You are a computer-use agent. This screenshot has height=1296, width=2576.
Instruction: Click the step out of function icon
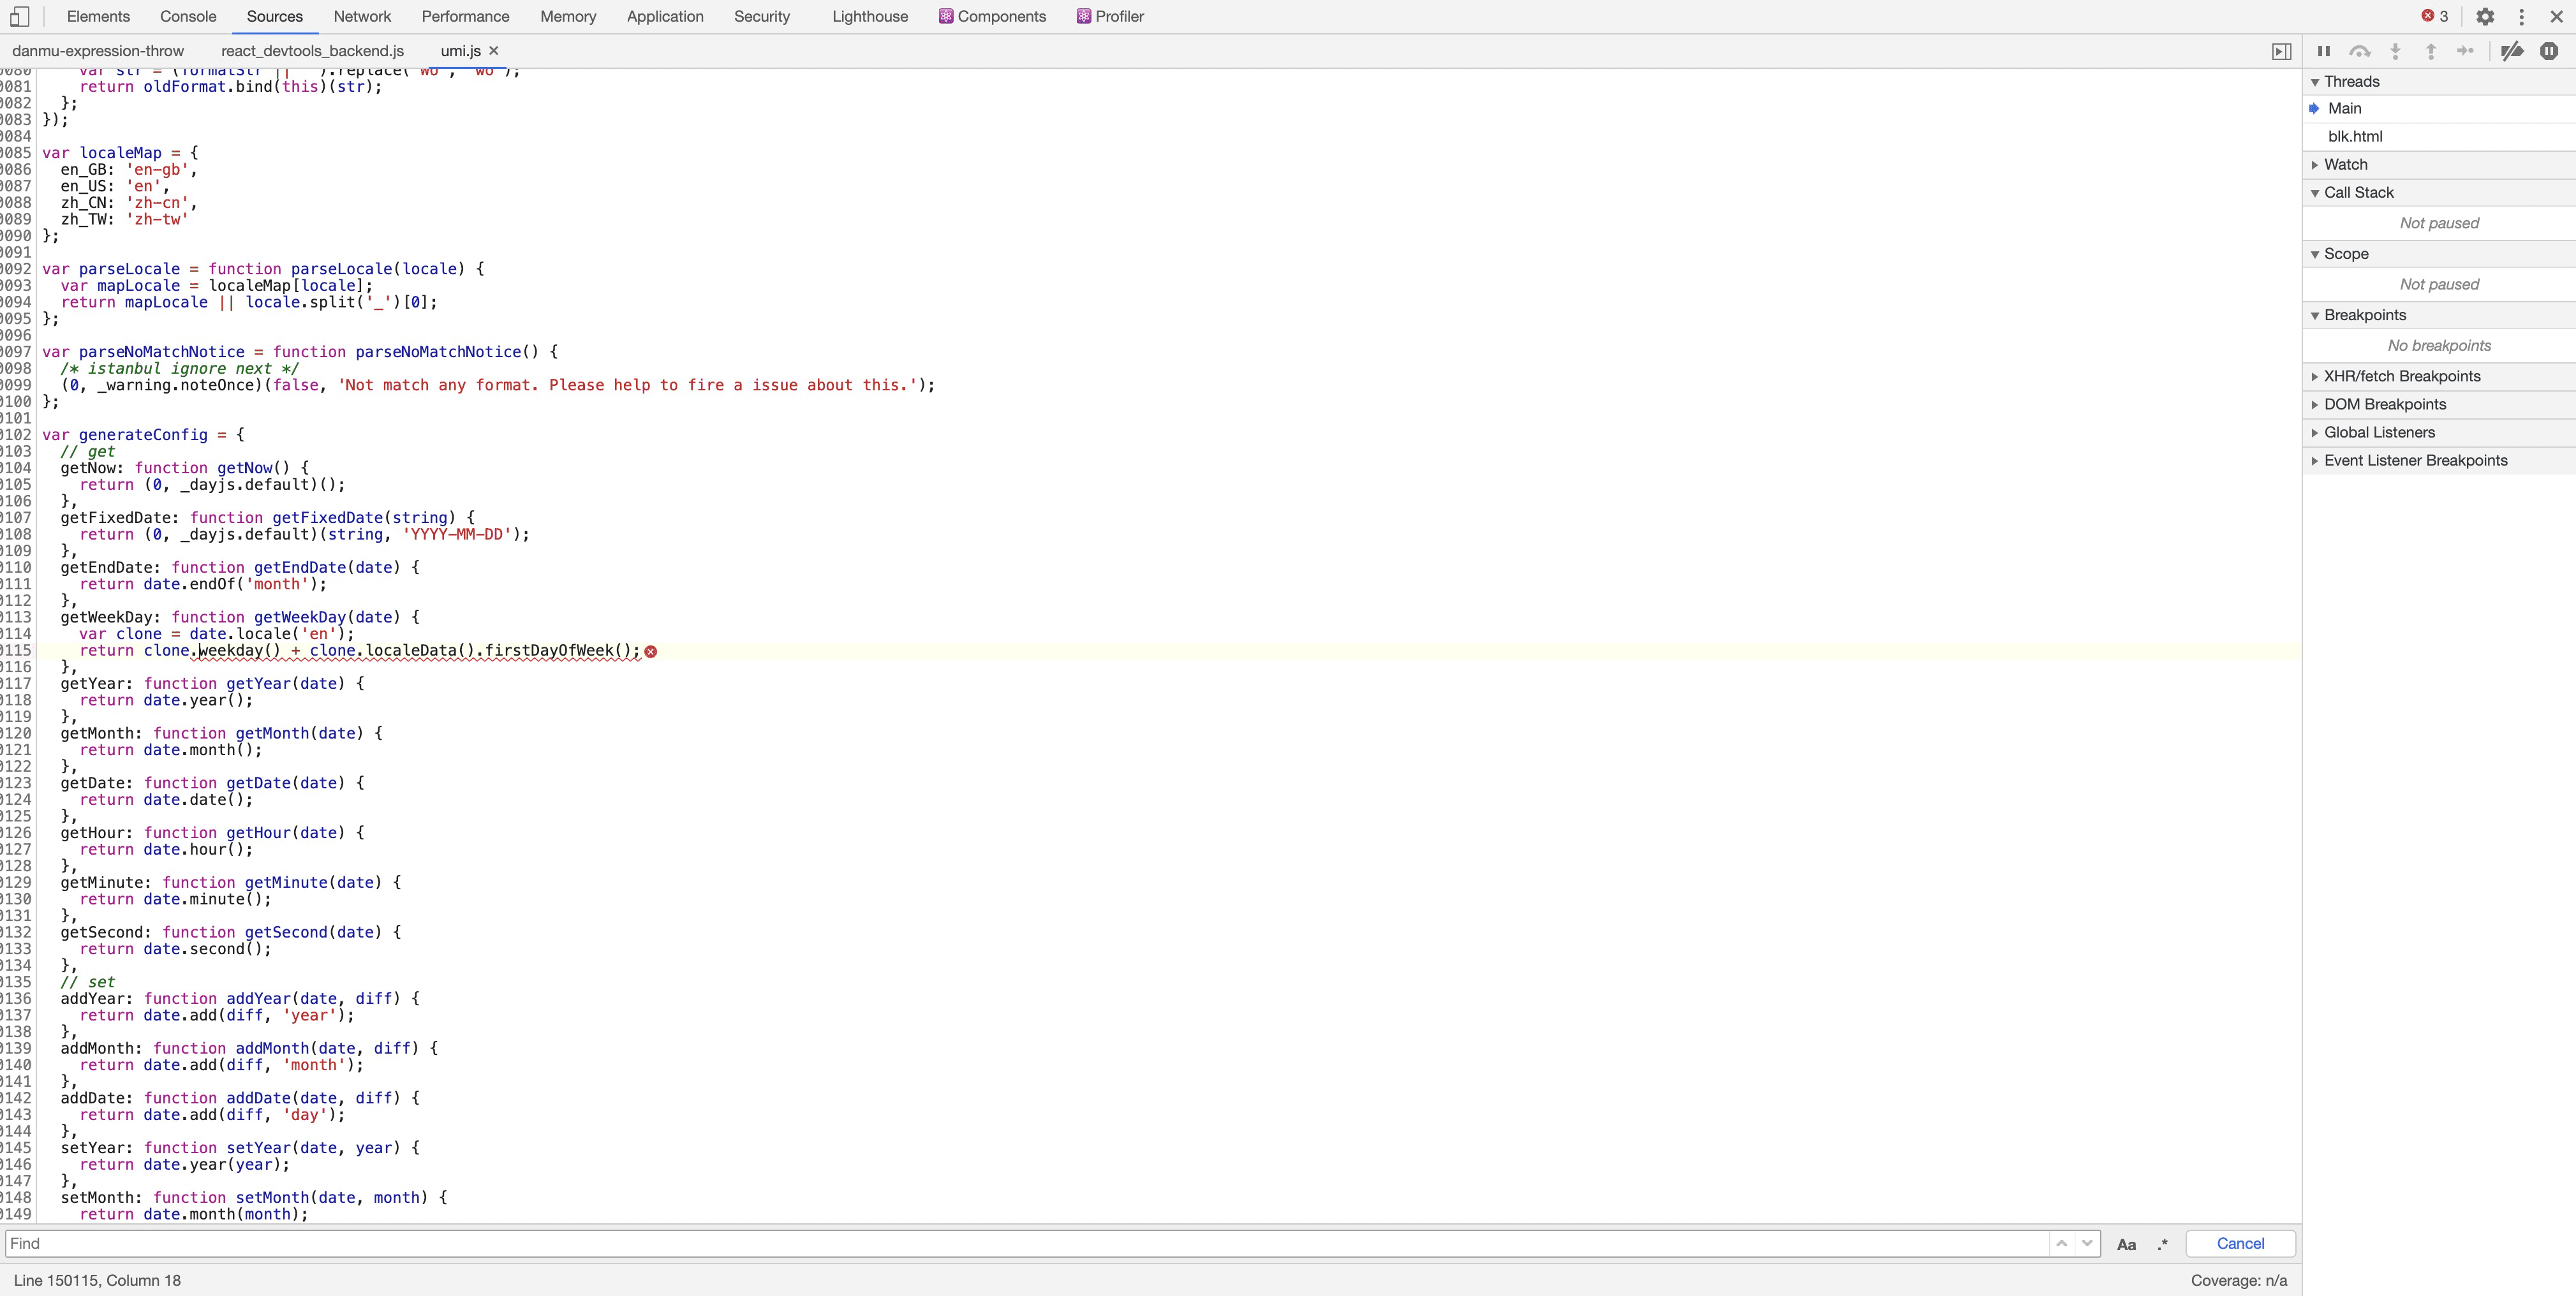pos(2431,51)
